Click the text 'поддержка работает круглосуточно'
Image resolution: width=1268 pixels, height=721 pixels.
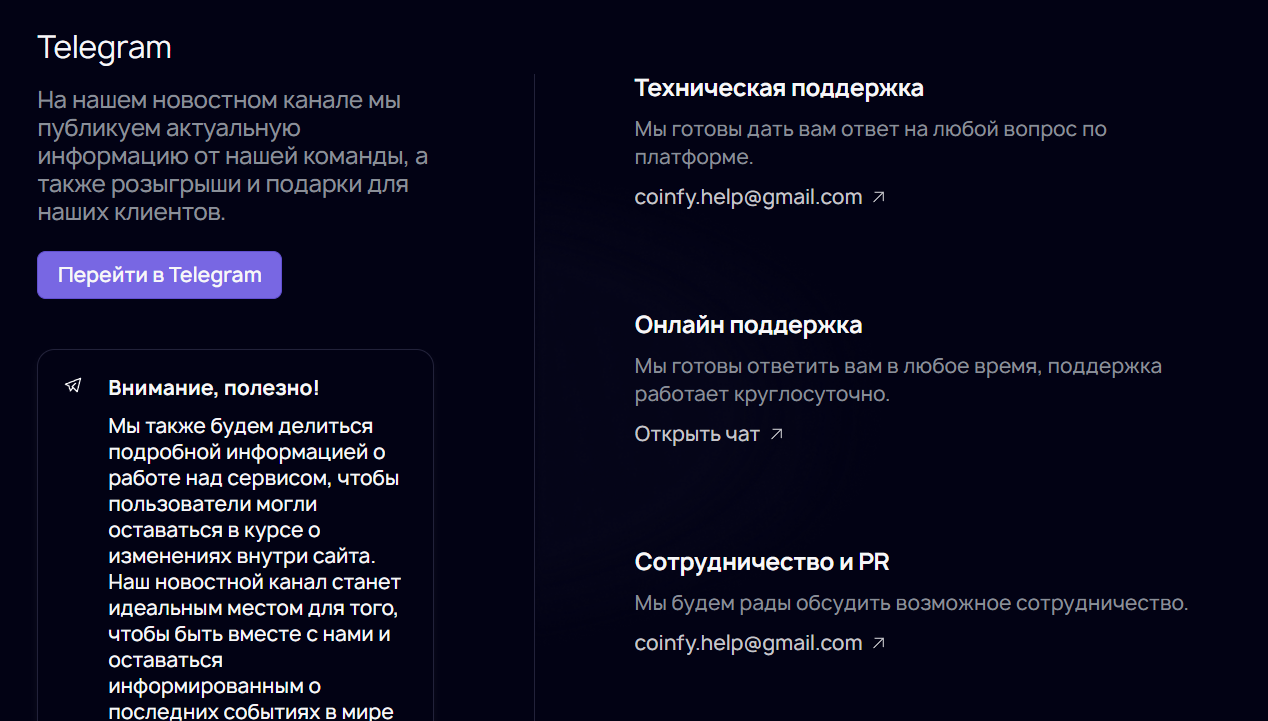[x=898, y=380]
